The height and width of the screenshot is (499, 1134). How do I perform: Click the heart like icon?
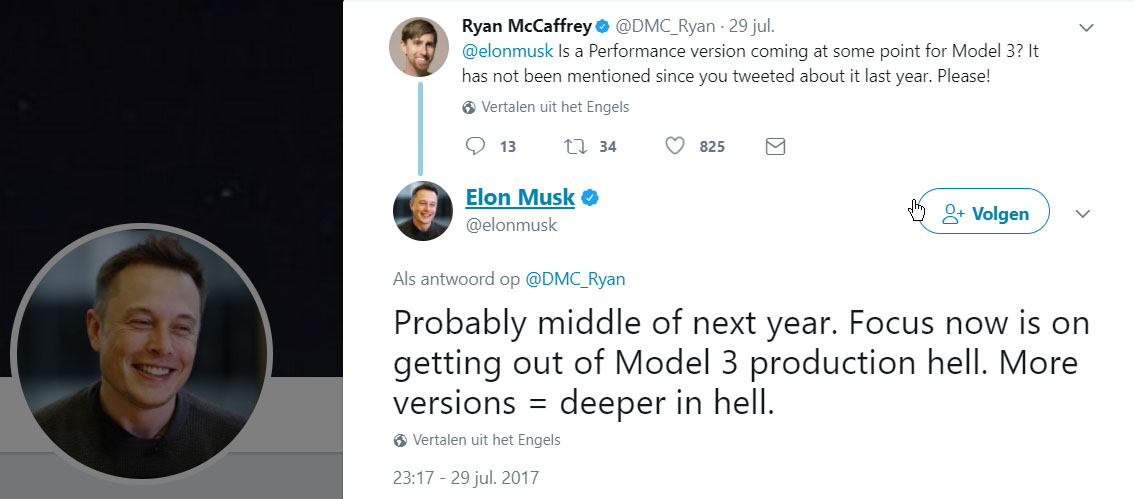[675, 146]
